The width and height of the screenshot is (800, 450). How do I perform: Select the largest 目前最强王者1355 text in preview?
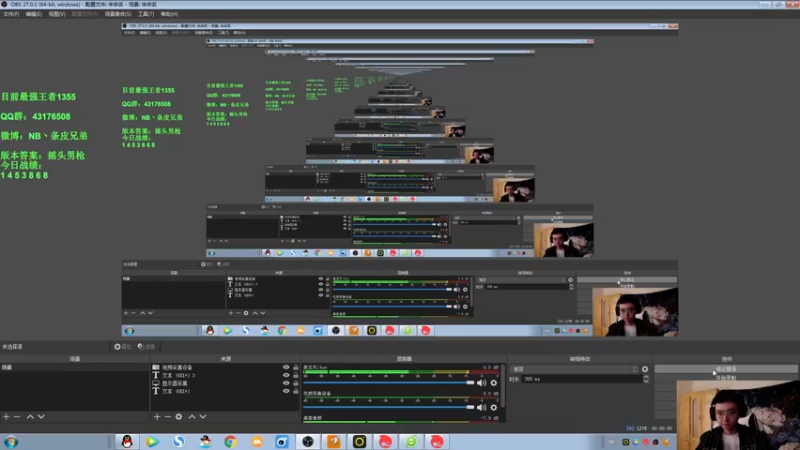coord(38,97)
